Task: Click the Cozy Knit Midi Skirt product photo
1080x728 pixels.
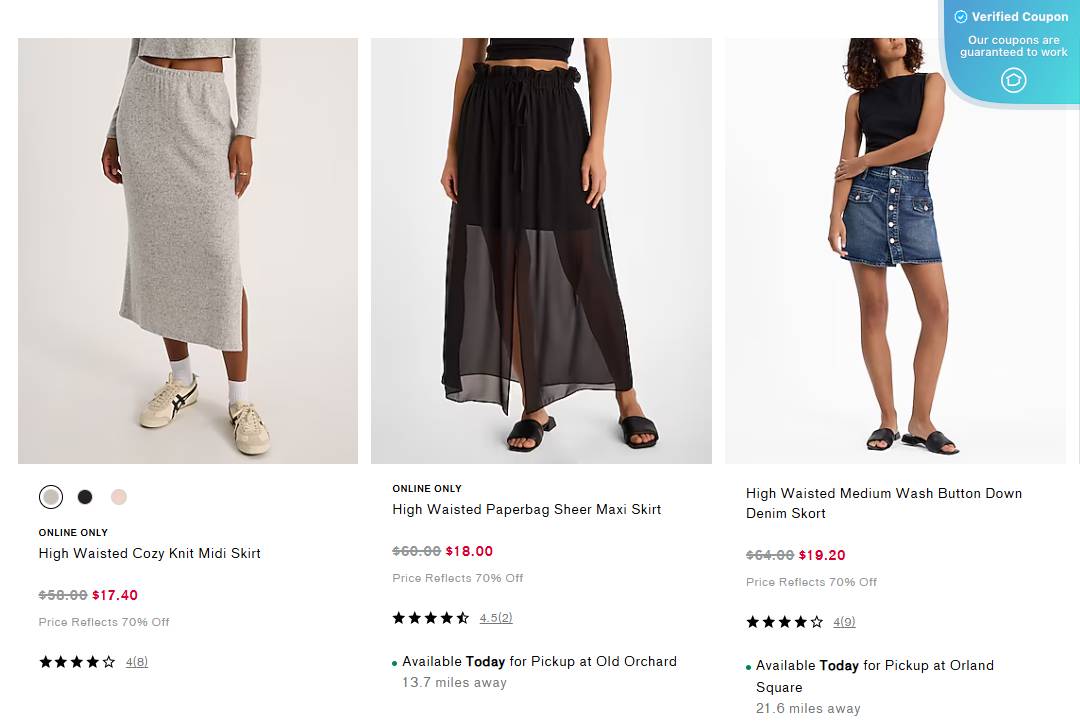Action: pos(187,250)
